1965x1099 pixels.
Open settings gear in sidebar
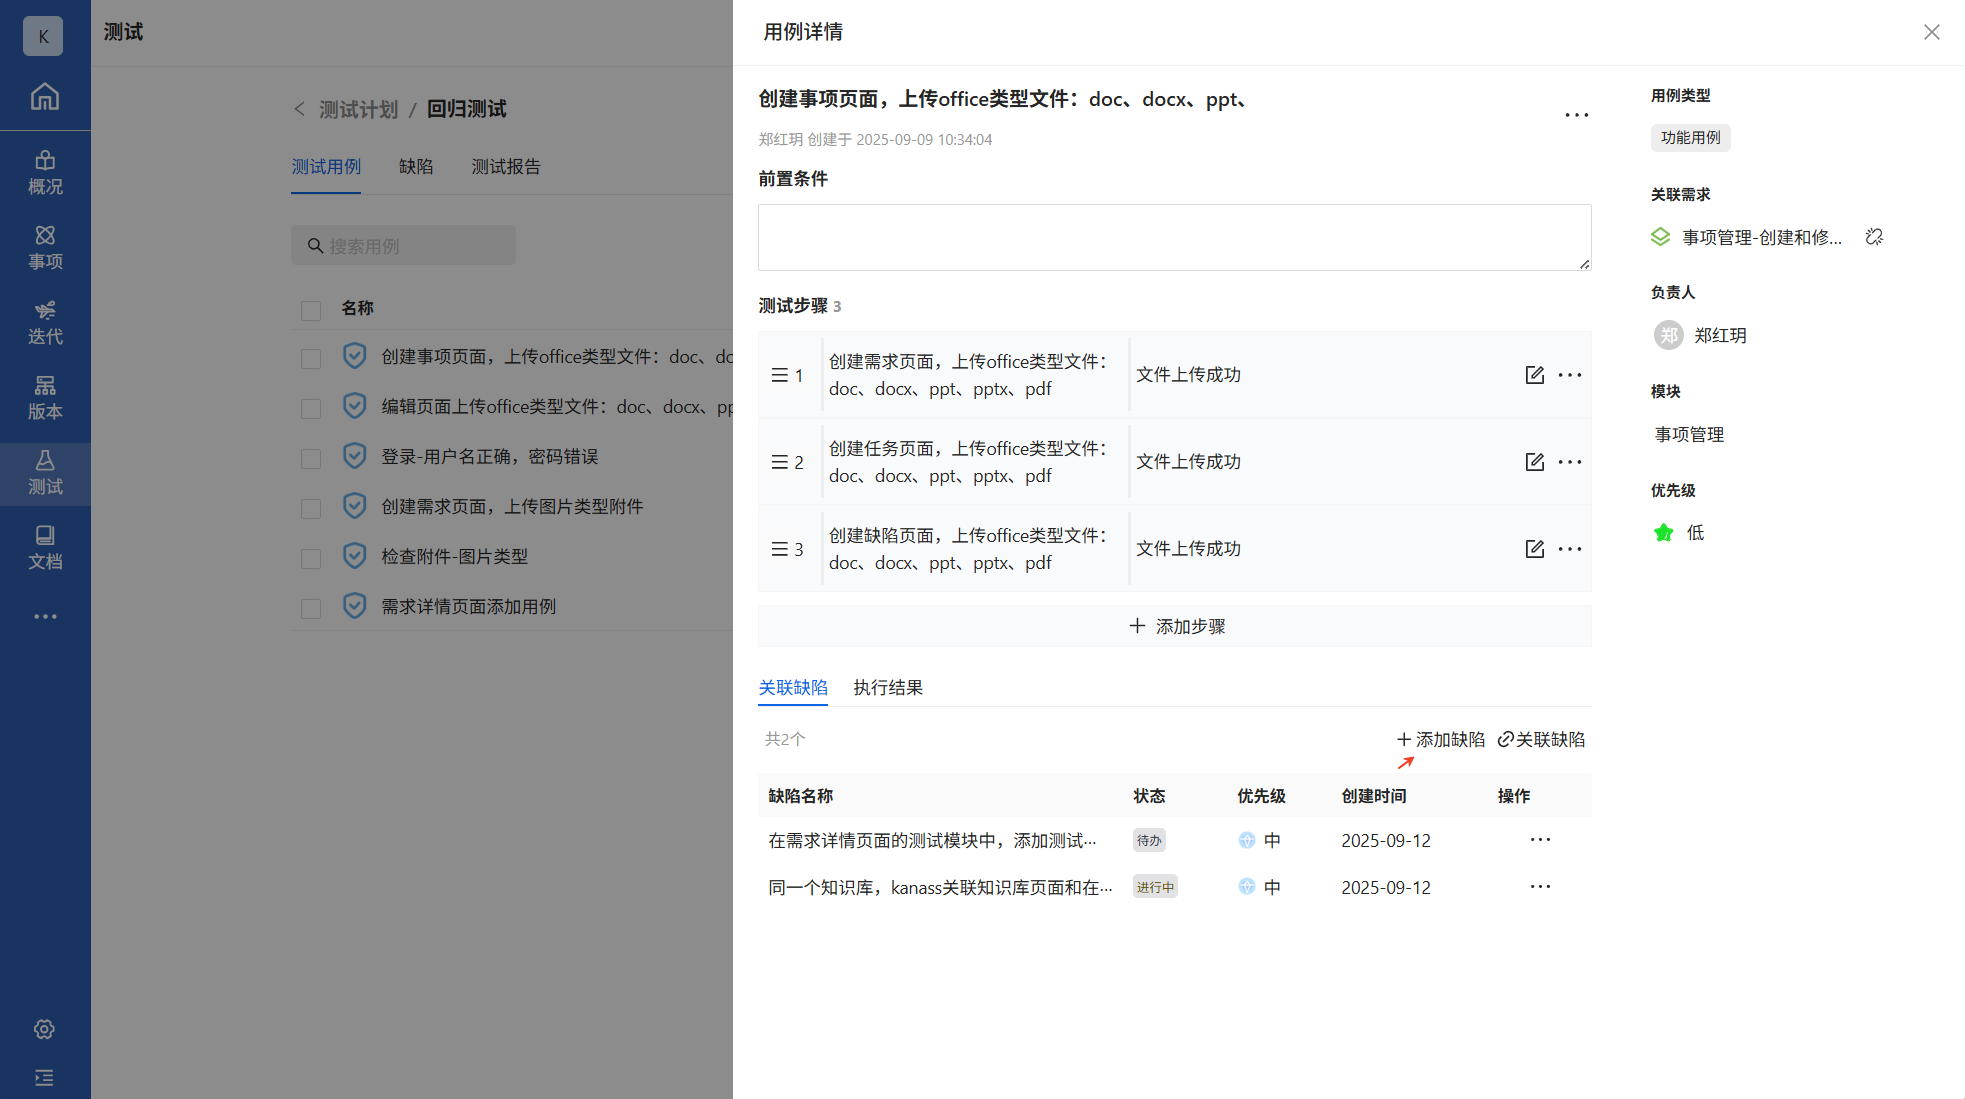coord(44,1029)
